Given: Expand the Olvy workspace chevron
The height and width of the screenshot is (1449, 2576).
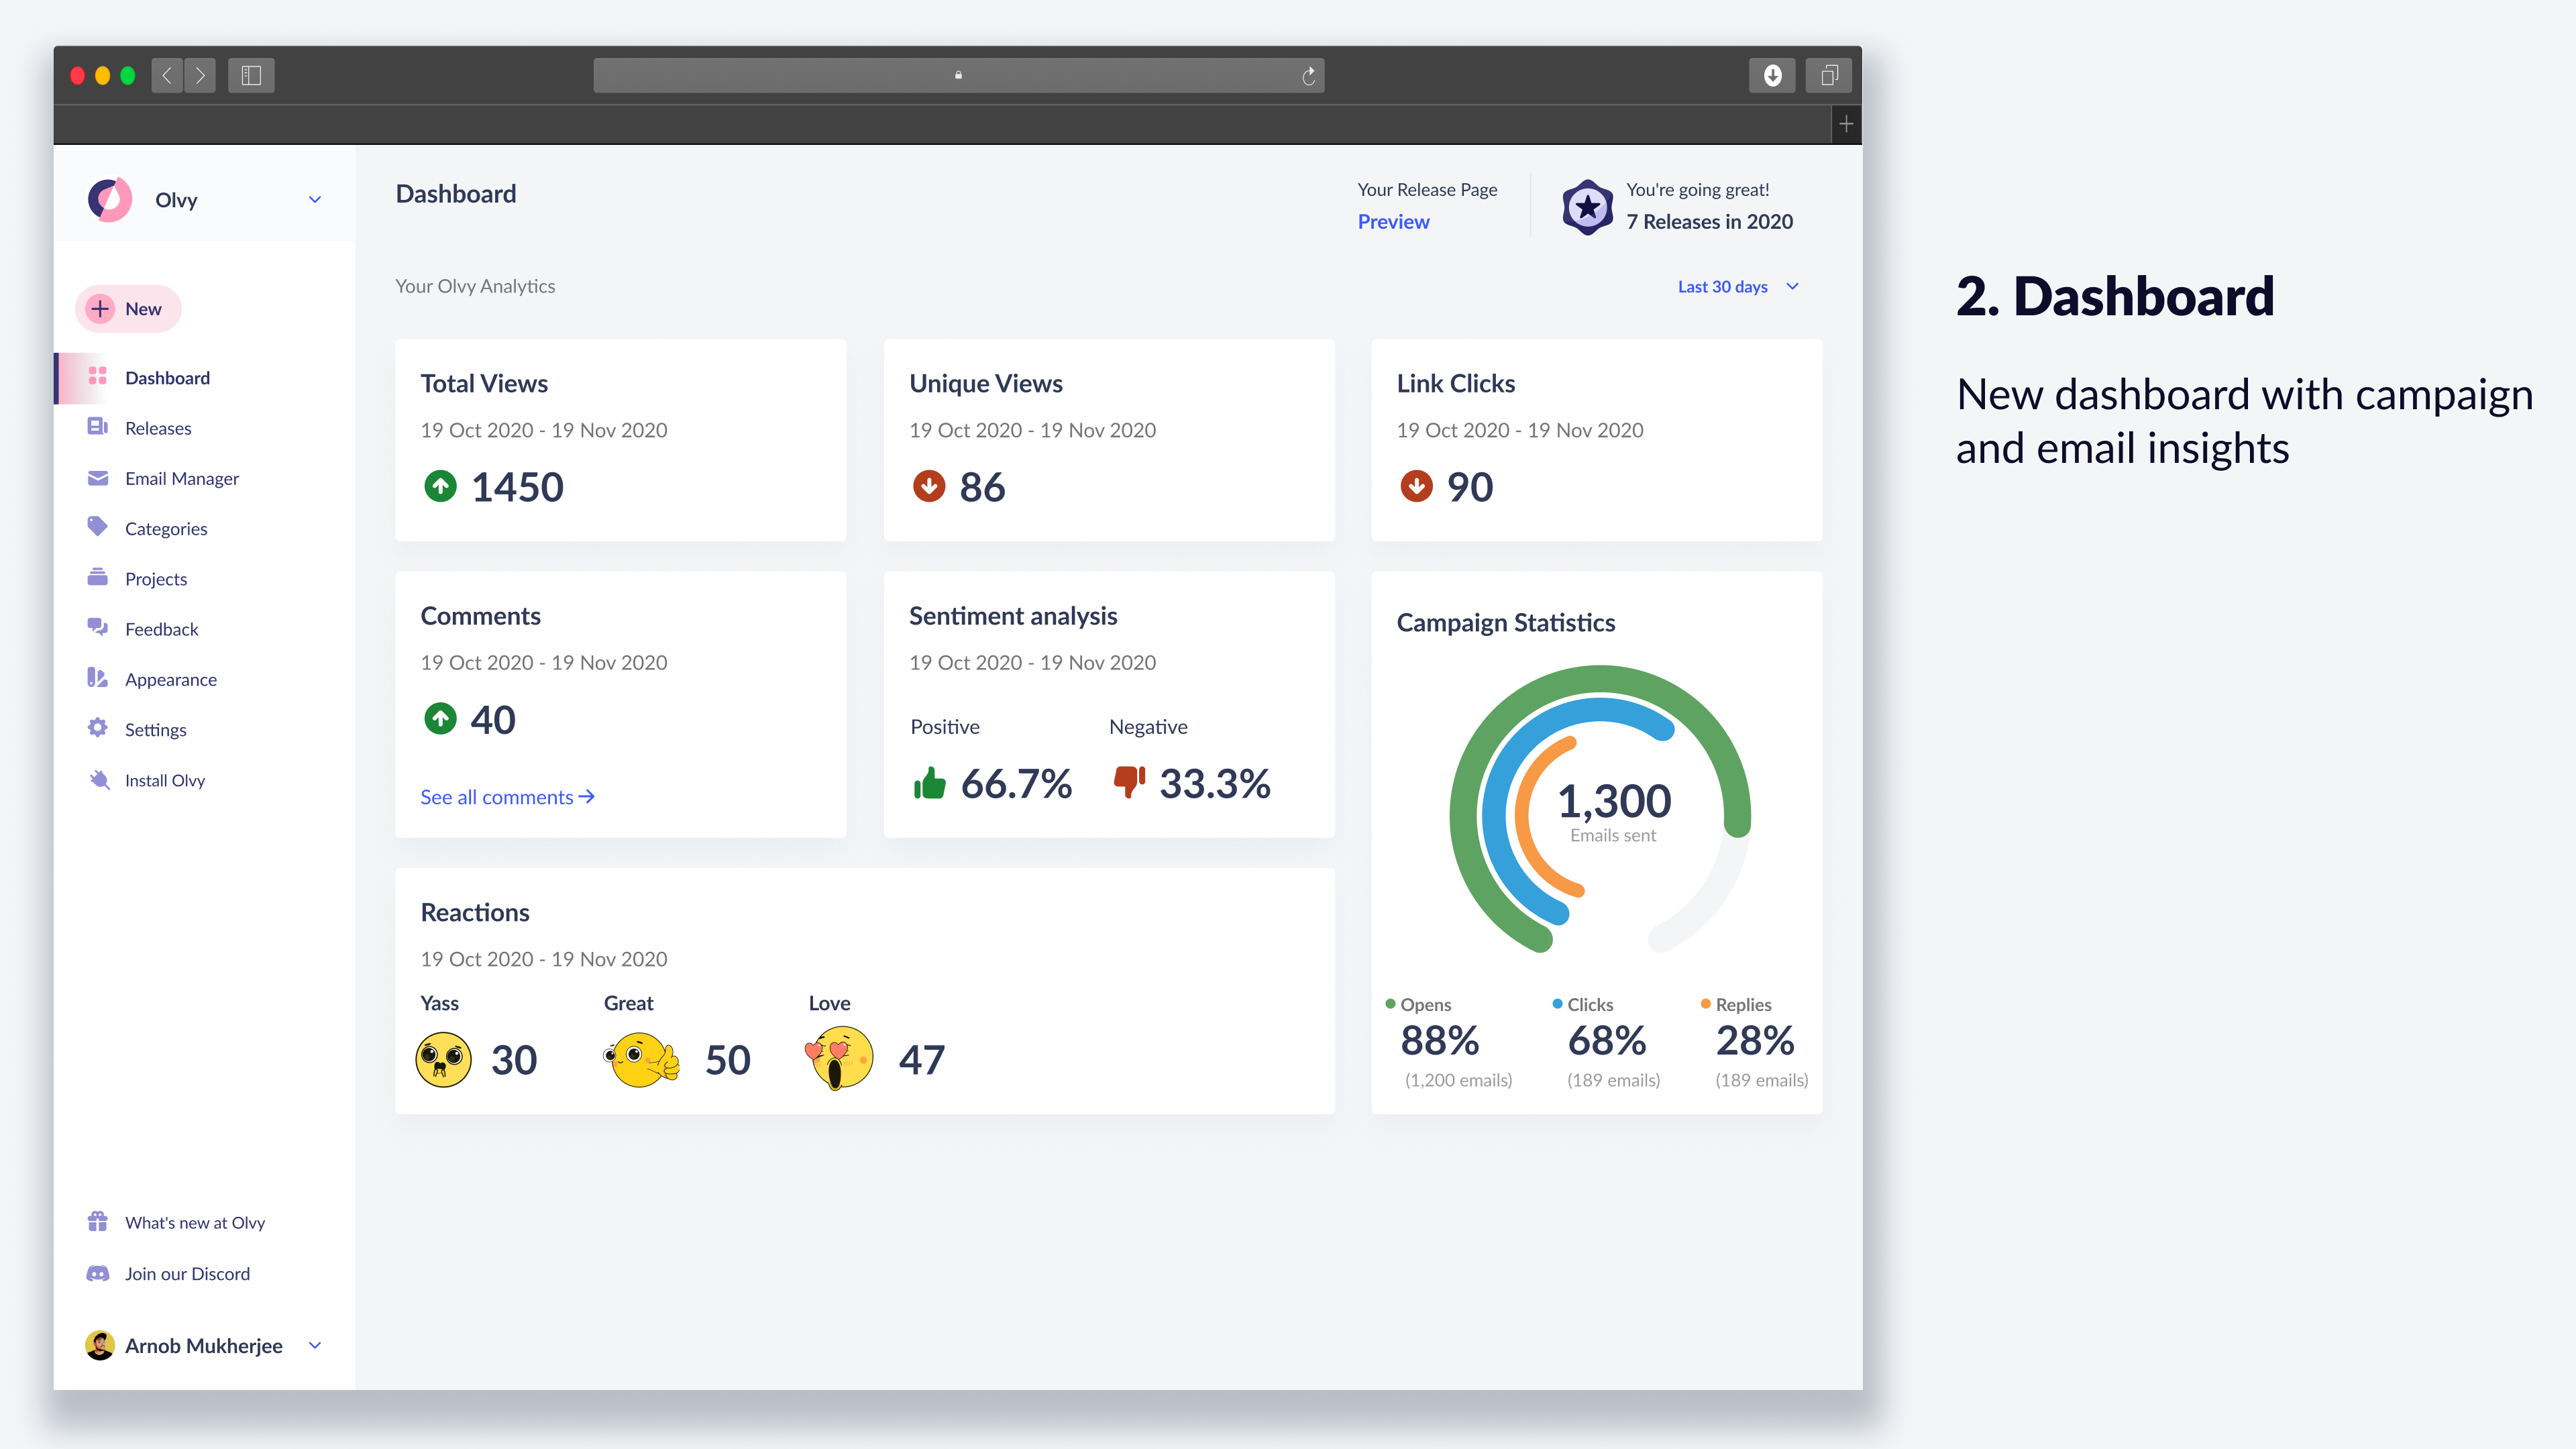Looking at the screenshot, I should coord(315,199).
